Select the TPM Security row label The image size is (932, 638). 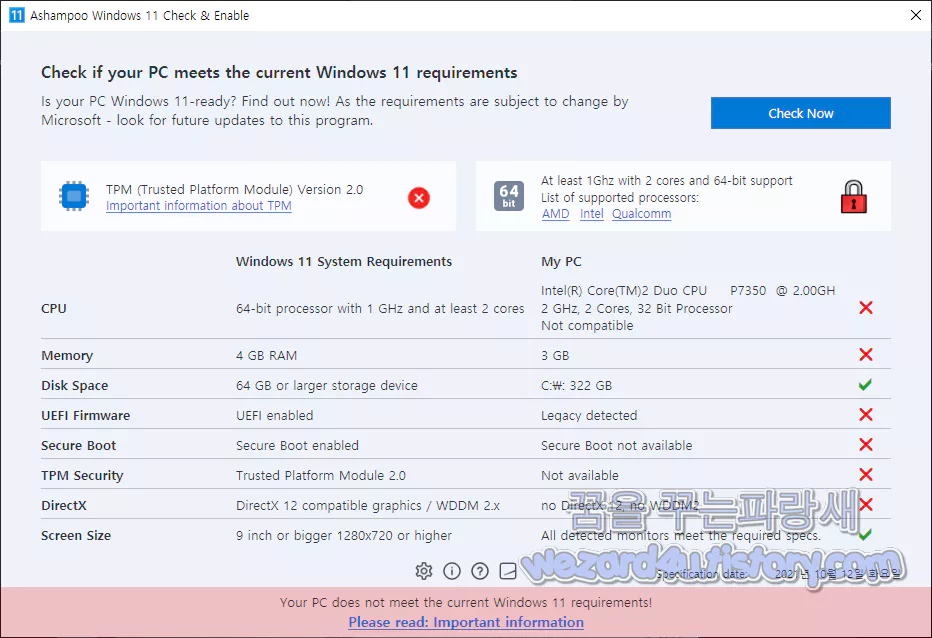tap(82, 476)
